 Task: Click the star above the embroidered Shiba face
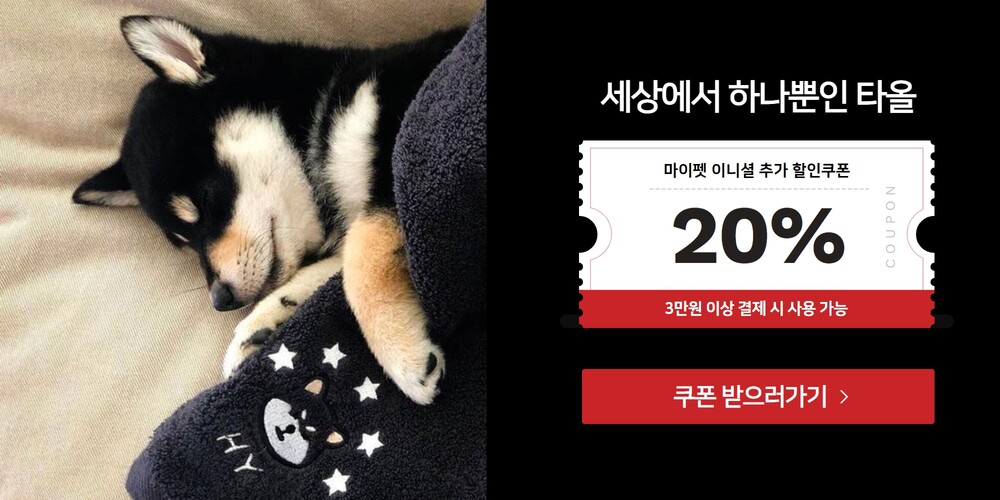tap(332, 355)
